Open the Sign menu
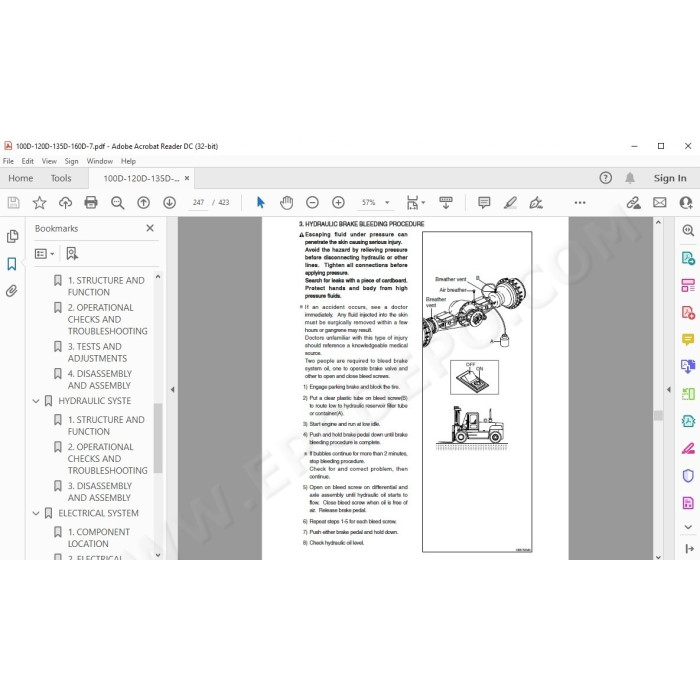This screenshot has height=700, width=700. click(x=71, y=161)
